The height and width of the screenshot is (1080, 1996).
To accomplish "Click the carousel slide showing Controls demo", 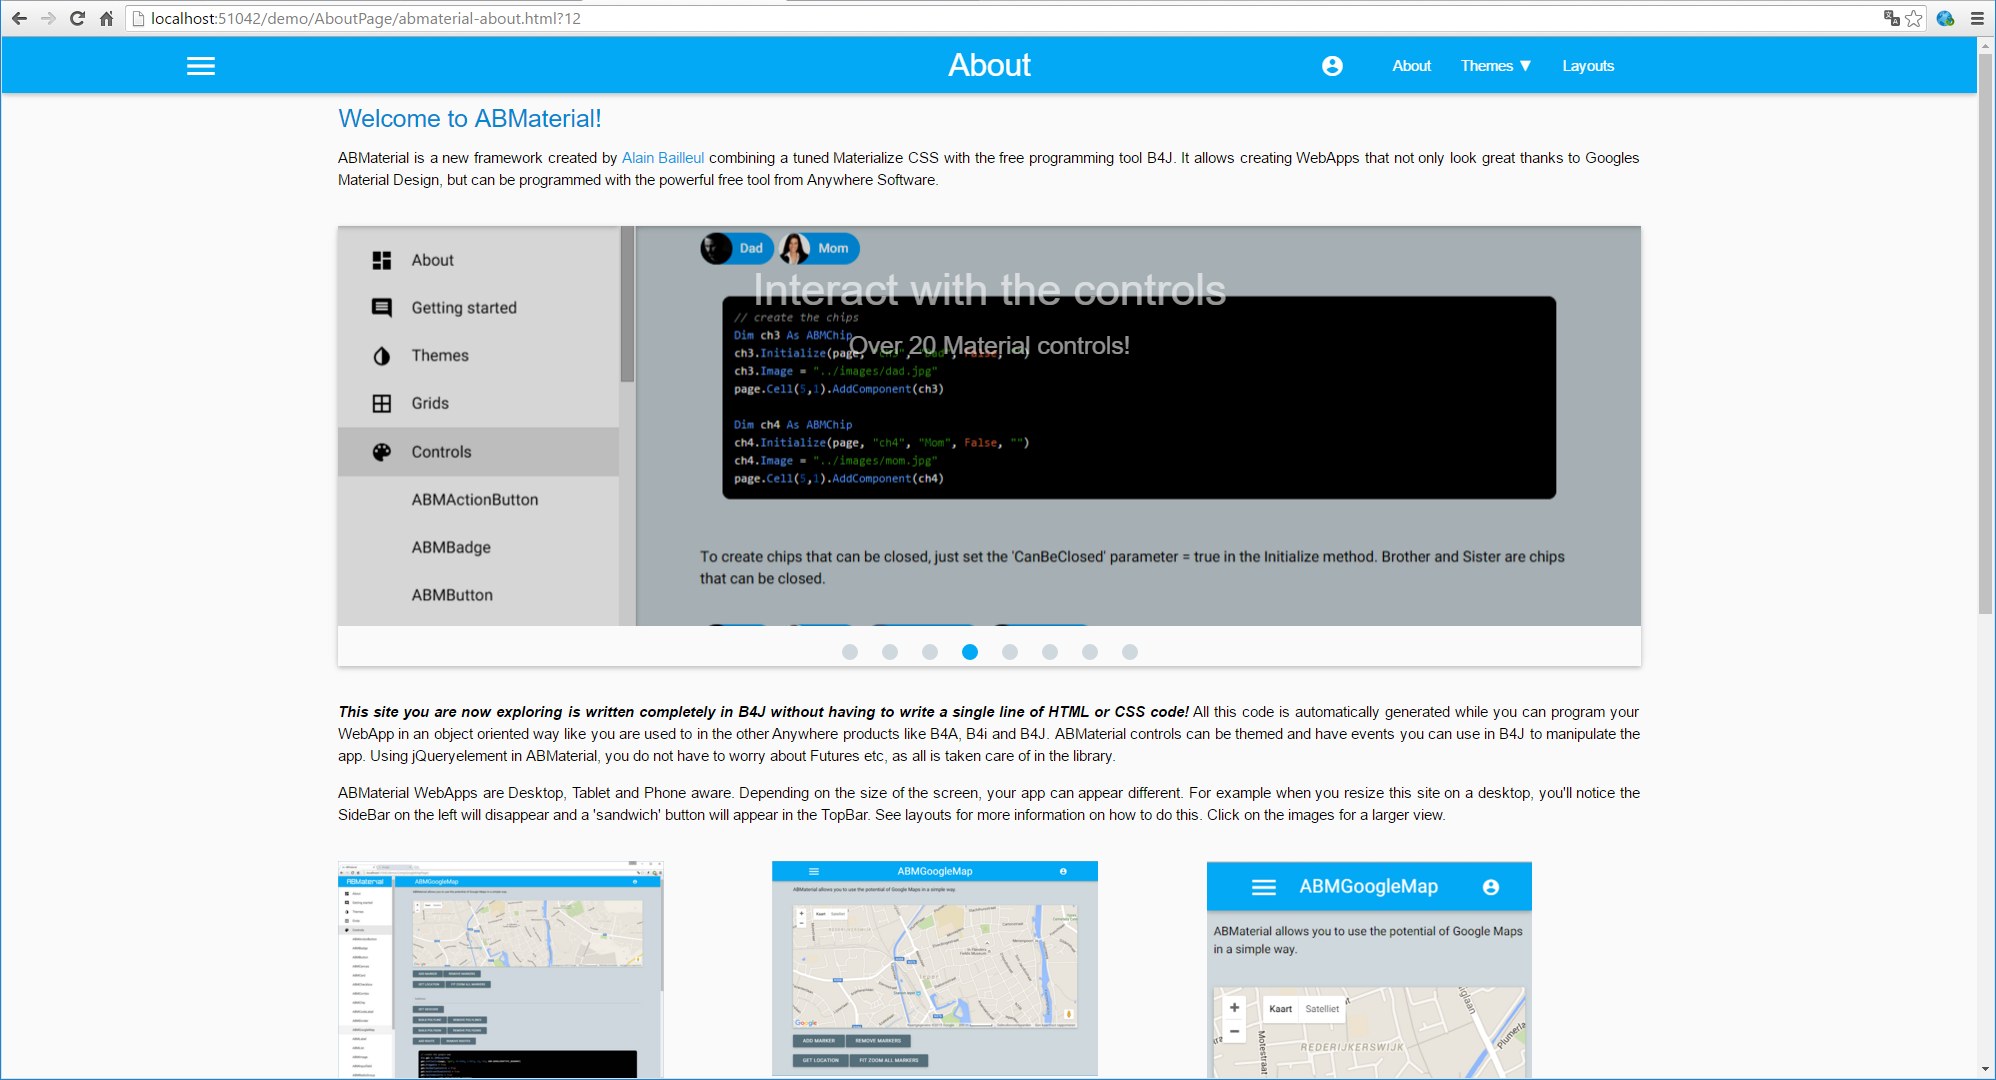I will 988,426.
